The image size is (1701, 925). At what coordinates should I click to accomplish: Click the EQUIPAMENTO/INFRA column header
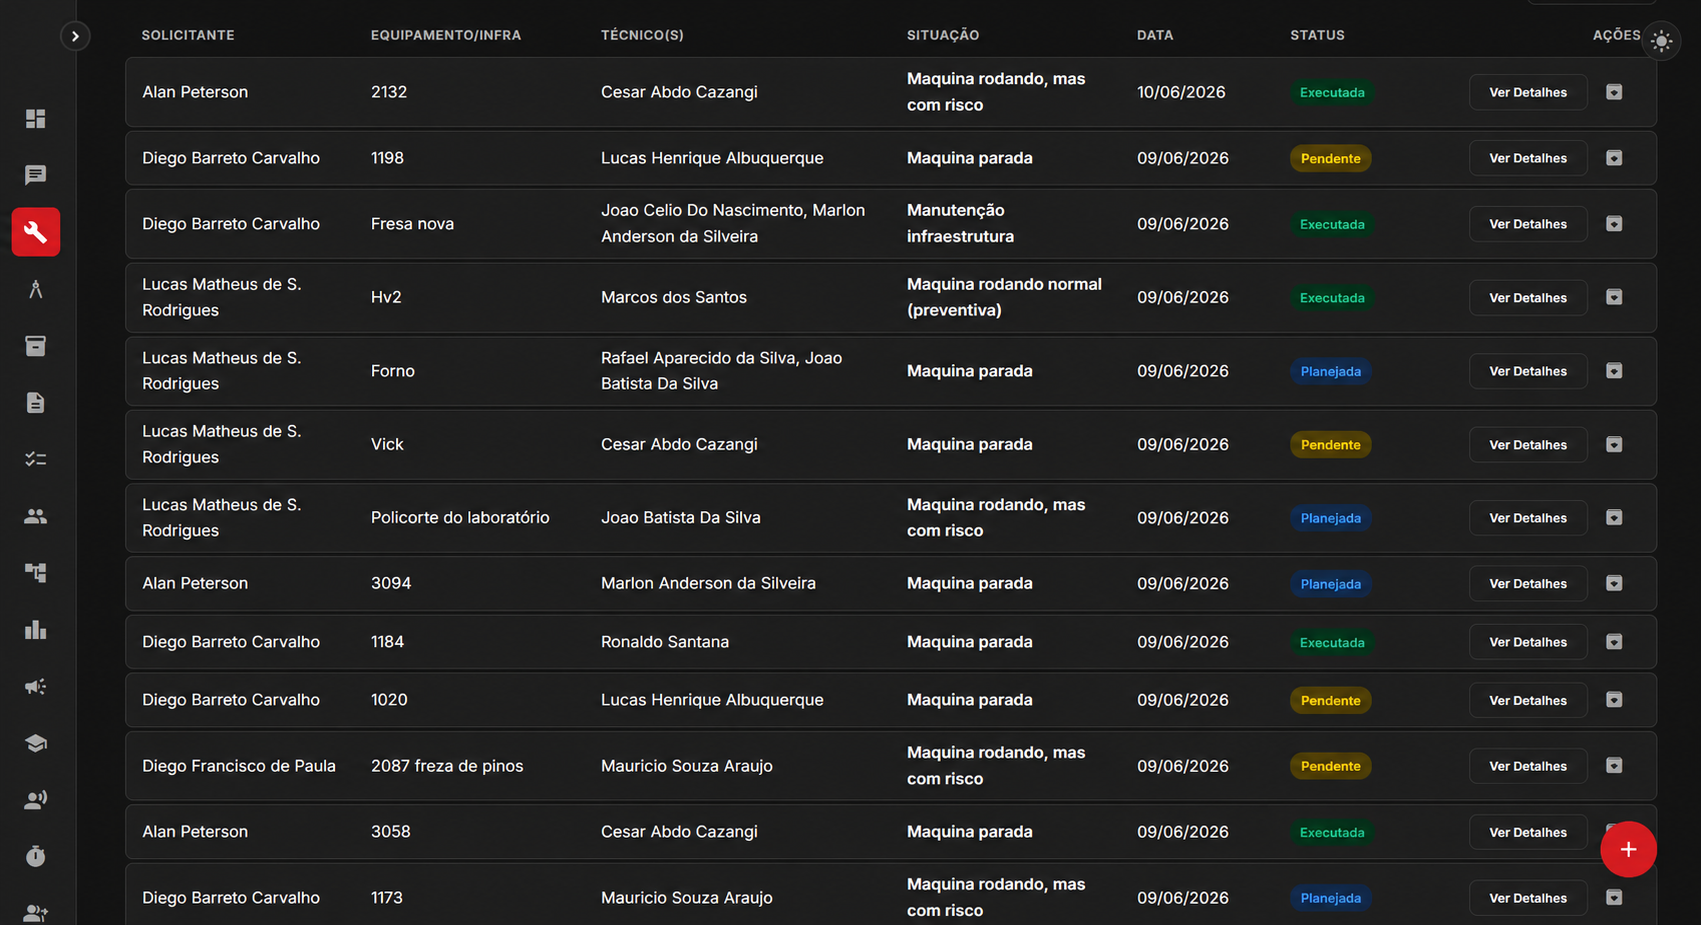tap(446, 35)
